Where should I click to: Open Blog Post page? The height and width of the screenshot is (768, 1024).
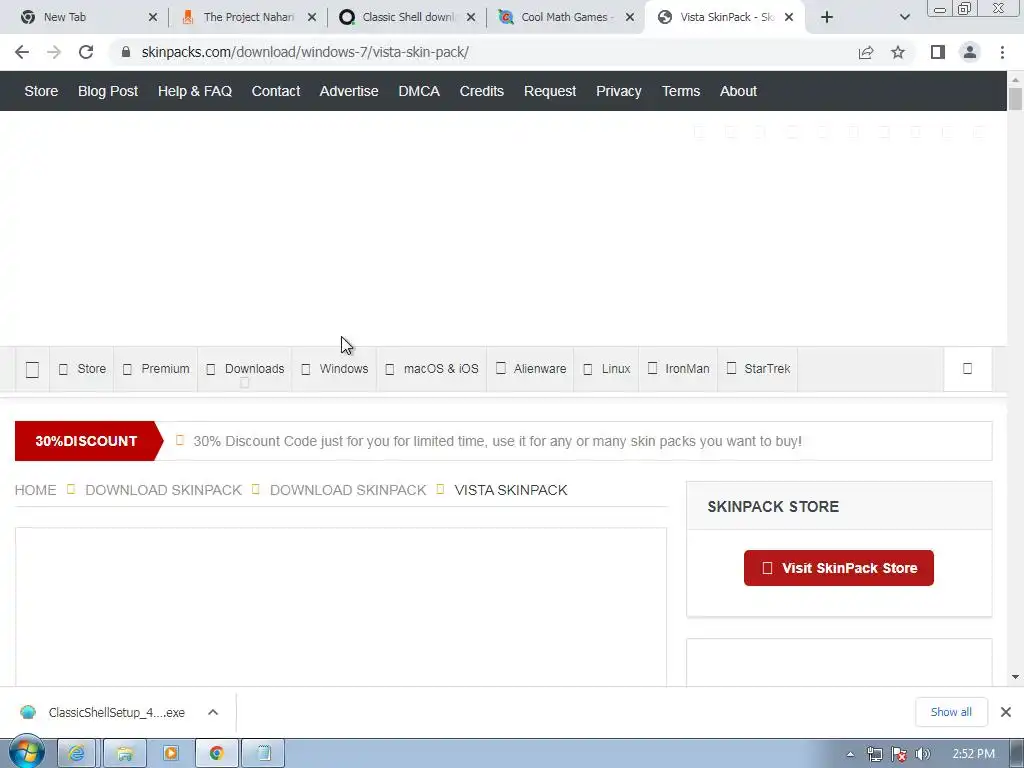pyautogui.click(x=108, y=91)
